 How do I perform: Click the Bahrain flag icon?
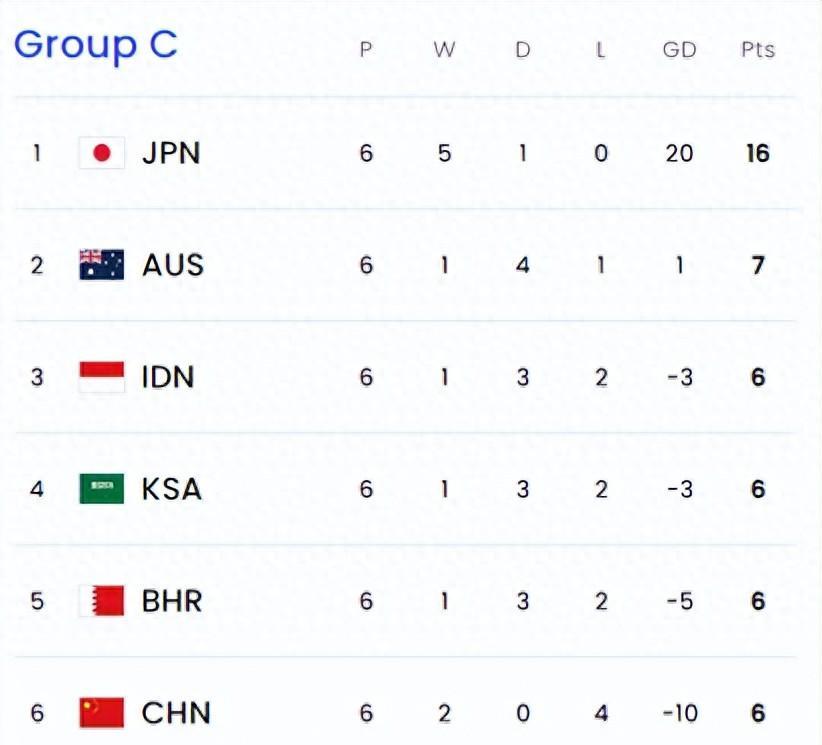click(x=102, y=600)
